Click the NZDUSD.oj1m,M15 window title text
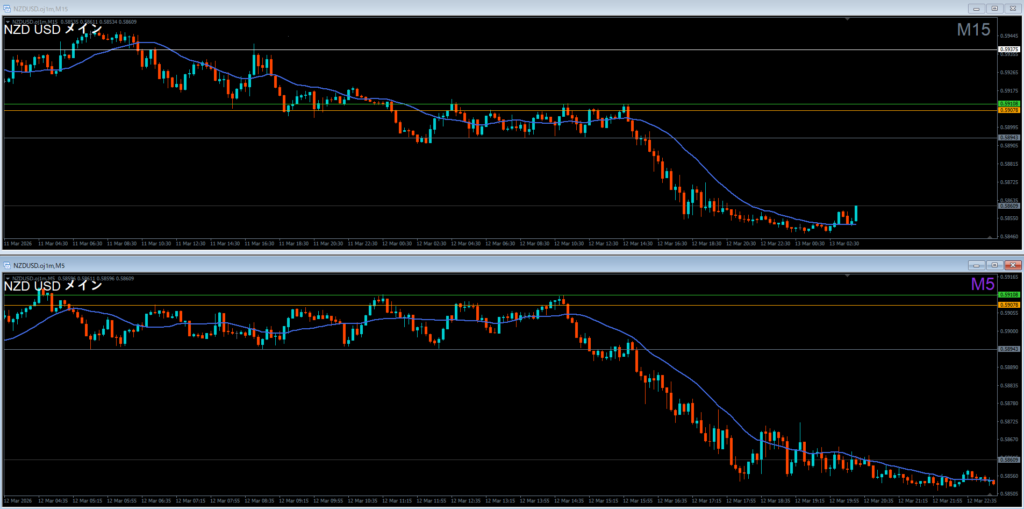This screenshot has height=509, width=1024. pos(39,8)
